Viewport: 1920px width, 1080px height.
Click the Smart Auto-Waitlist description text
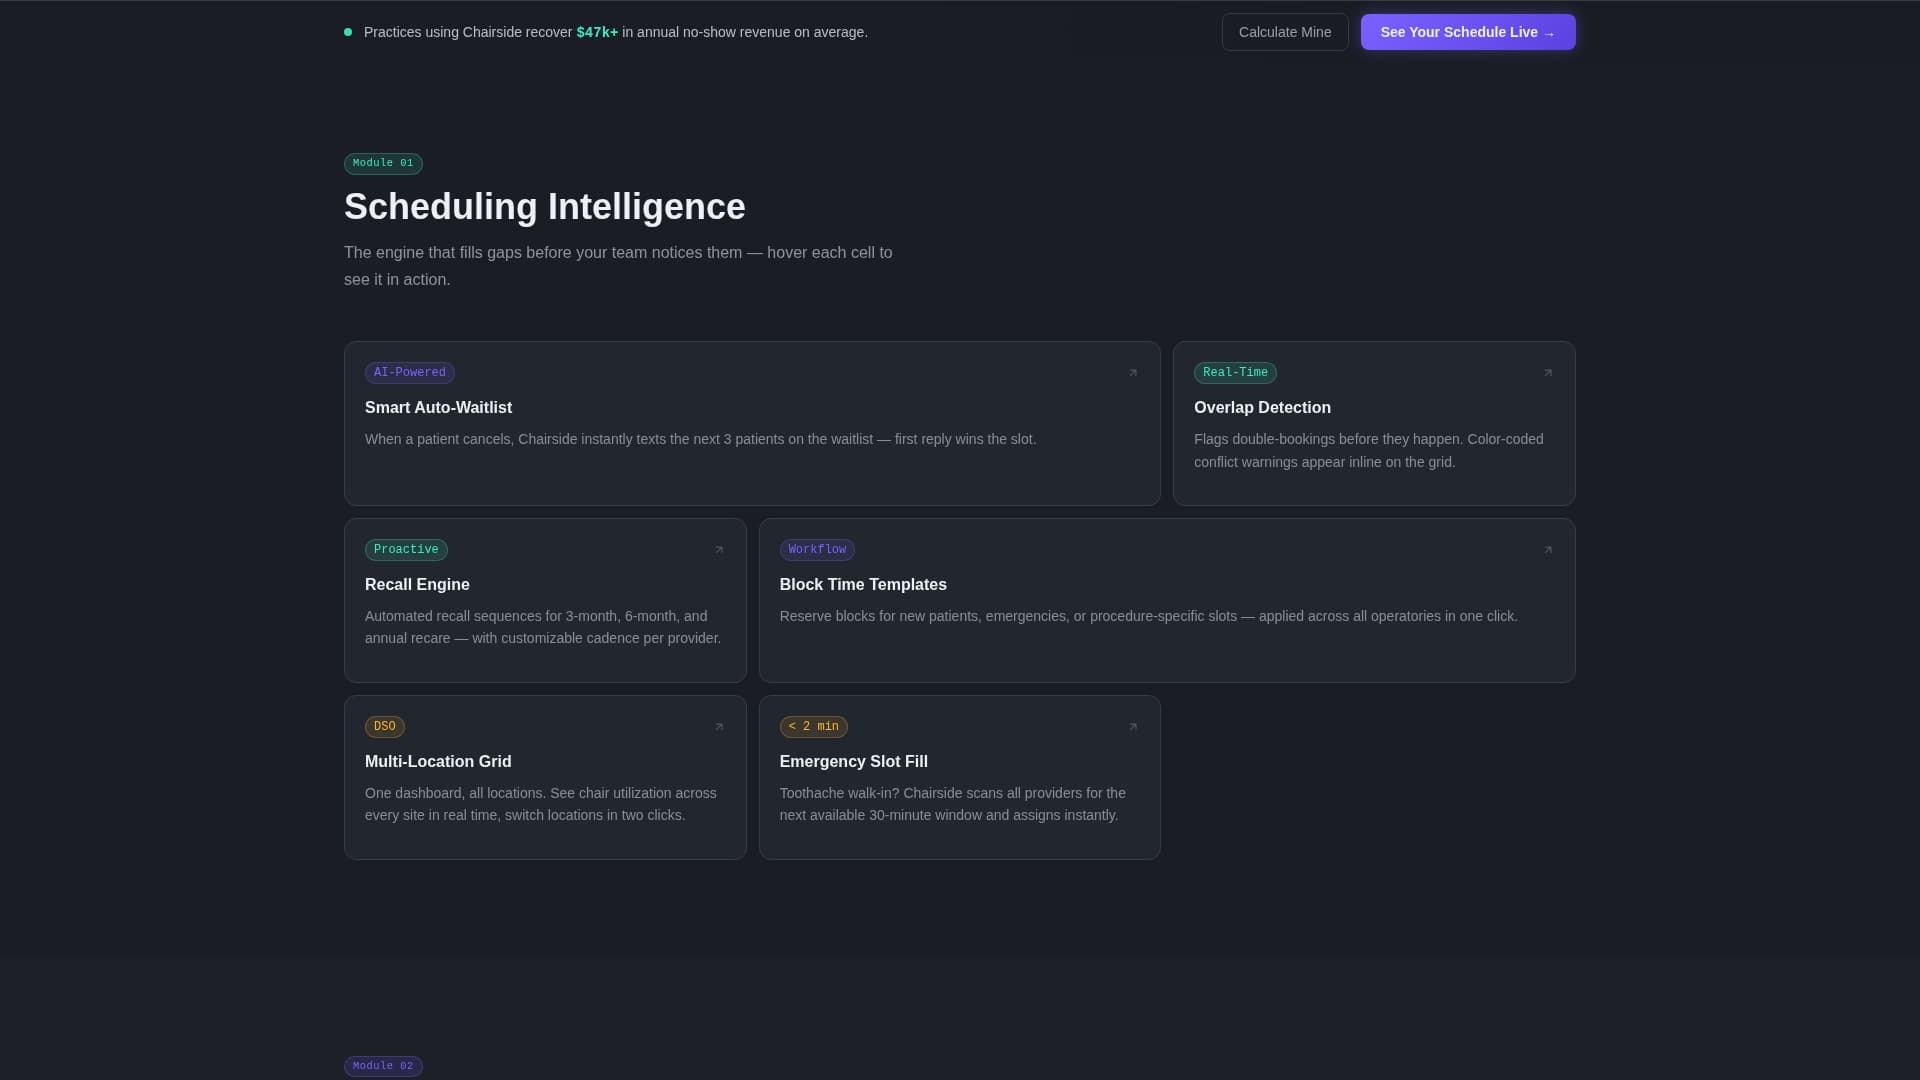[700, 439]
